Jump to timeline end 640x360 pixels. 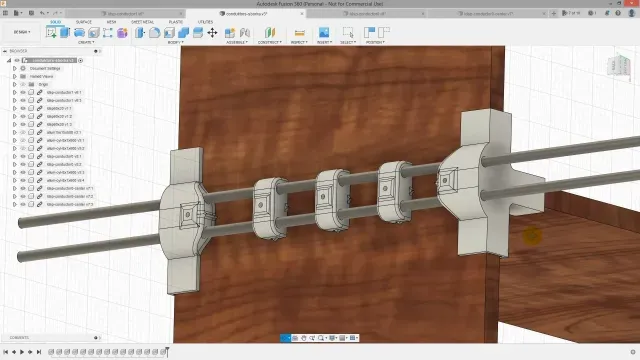click(x=39, y=352)
